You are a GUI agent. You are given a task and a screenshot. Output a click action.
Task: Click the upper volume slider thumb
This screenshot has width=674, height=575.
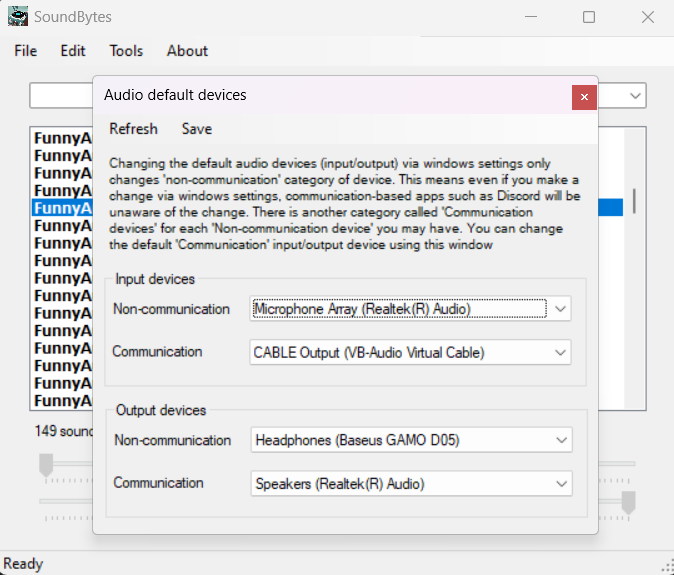coord(45,465)
